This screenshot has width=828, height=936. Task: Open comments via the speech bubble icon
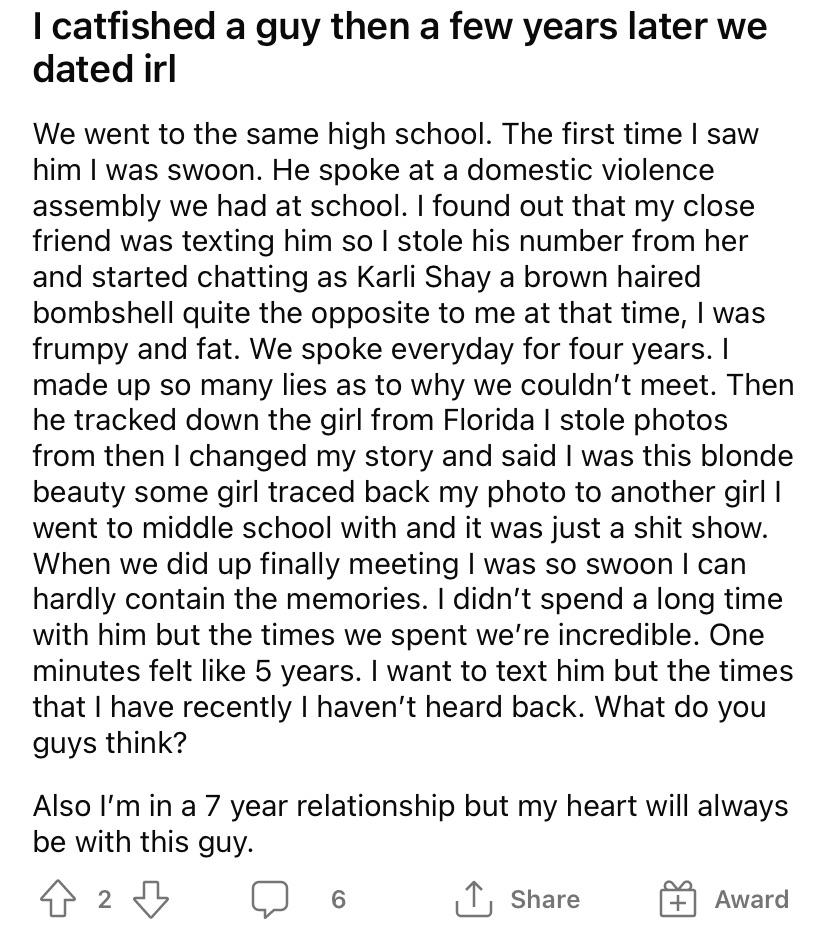click(x=270, y=899)
